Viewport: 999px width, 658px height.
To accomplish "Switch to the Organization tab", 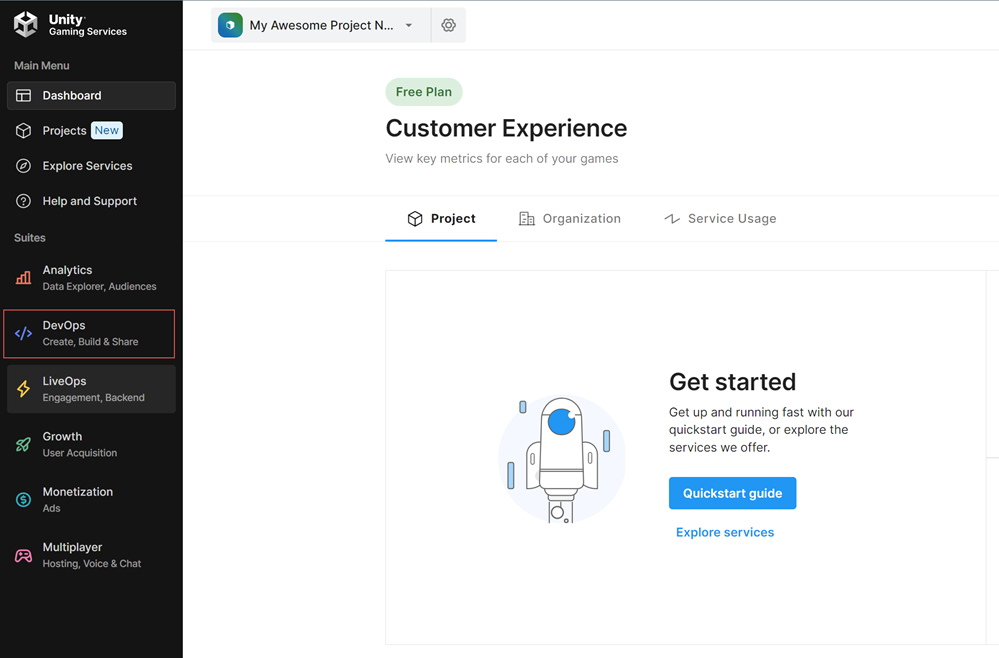I will pos(569,219).
